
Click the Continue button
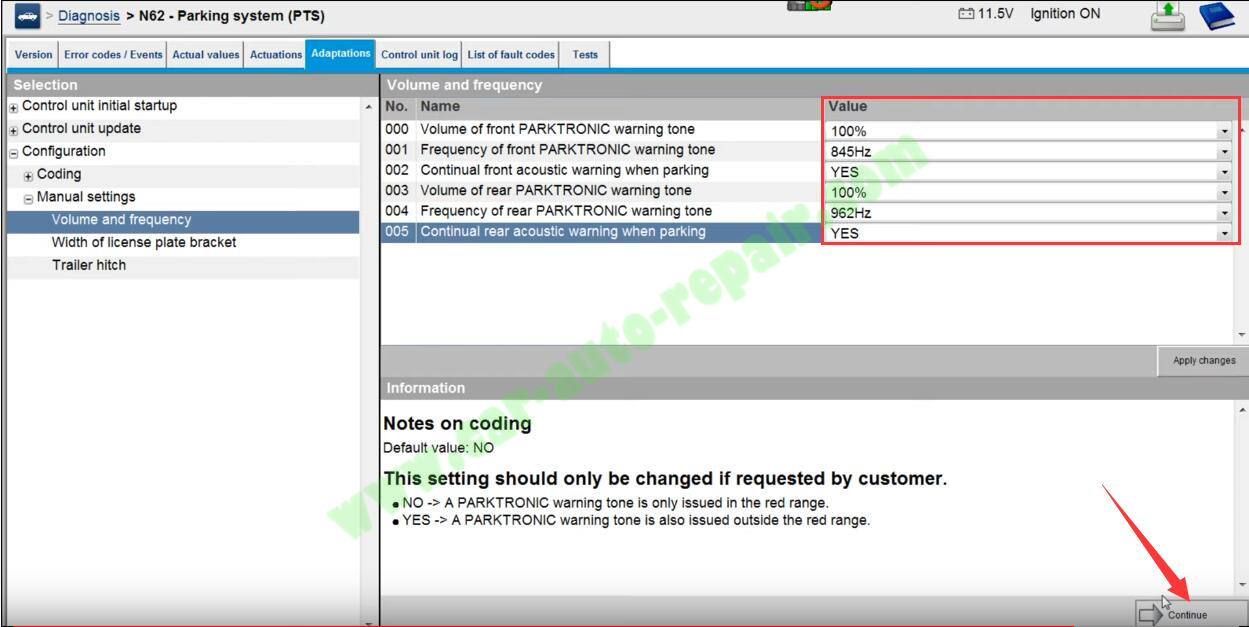tap(1191, 613)
